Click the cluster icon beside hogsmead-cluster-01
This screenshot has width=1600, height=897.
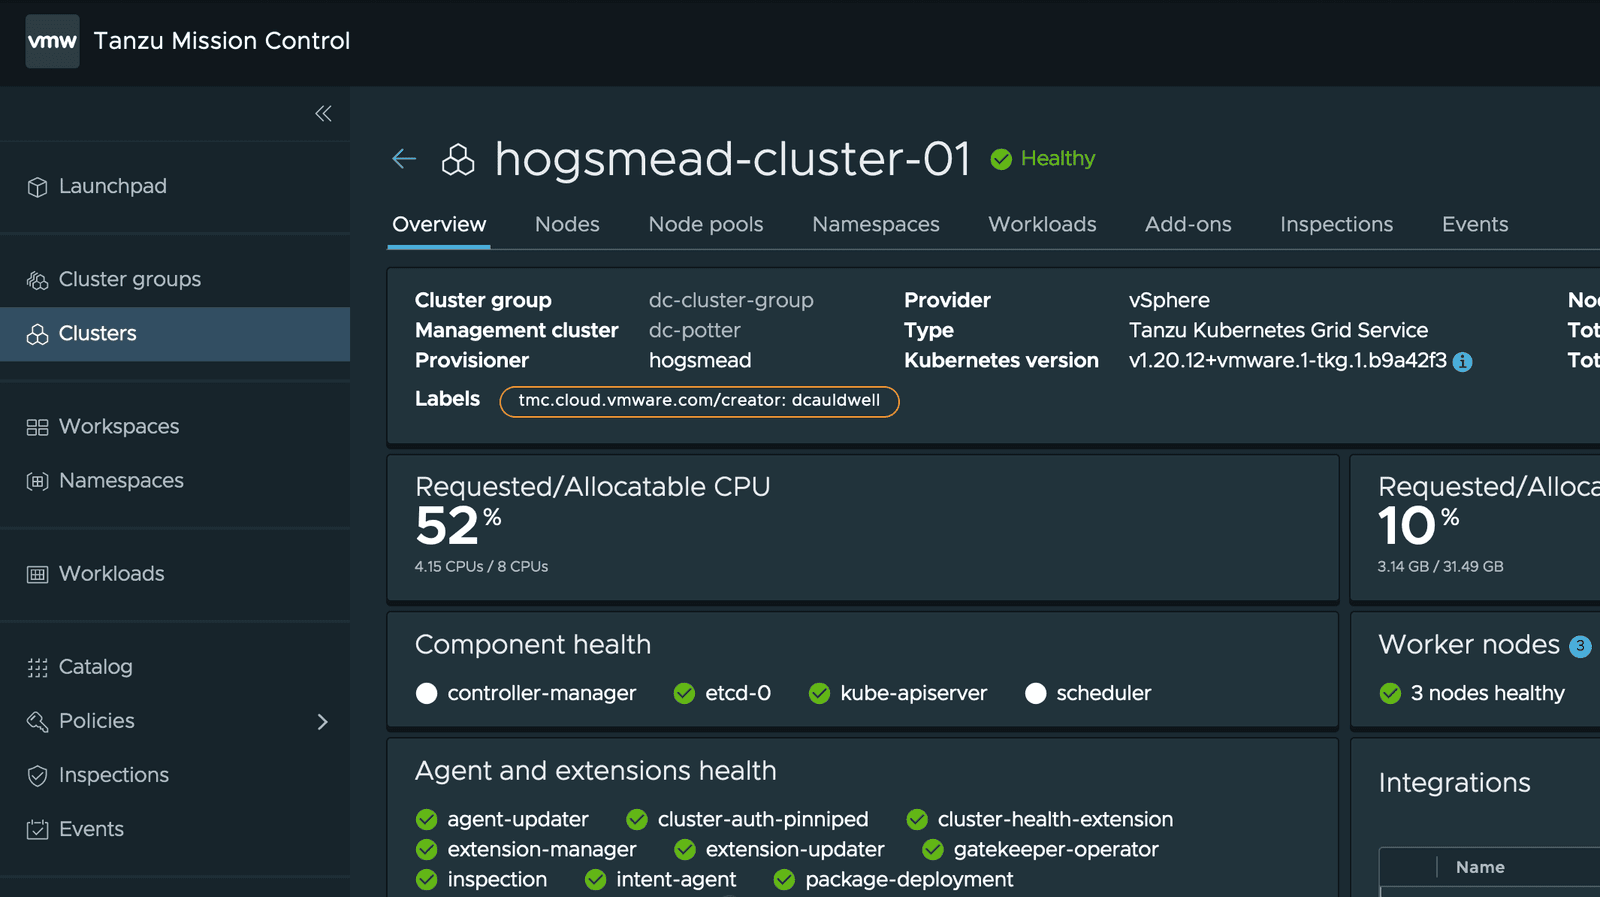tap(458, 159)
